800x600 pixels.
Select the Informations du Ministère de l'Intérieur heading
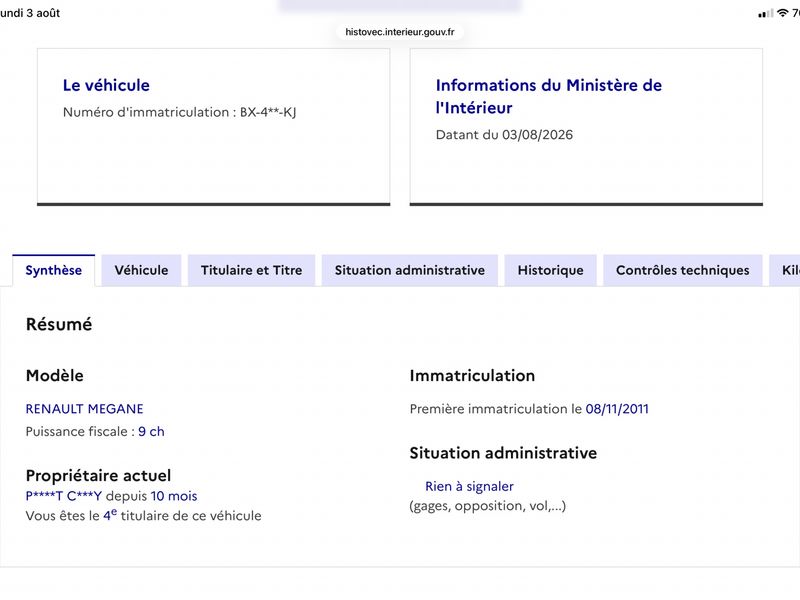[x=548, y=96]
